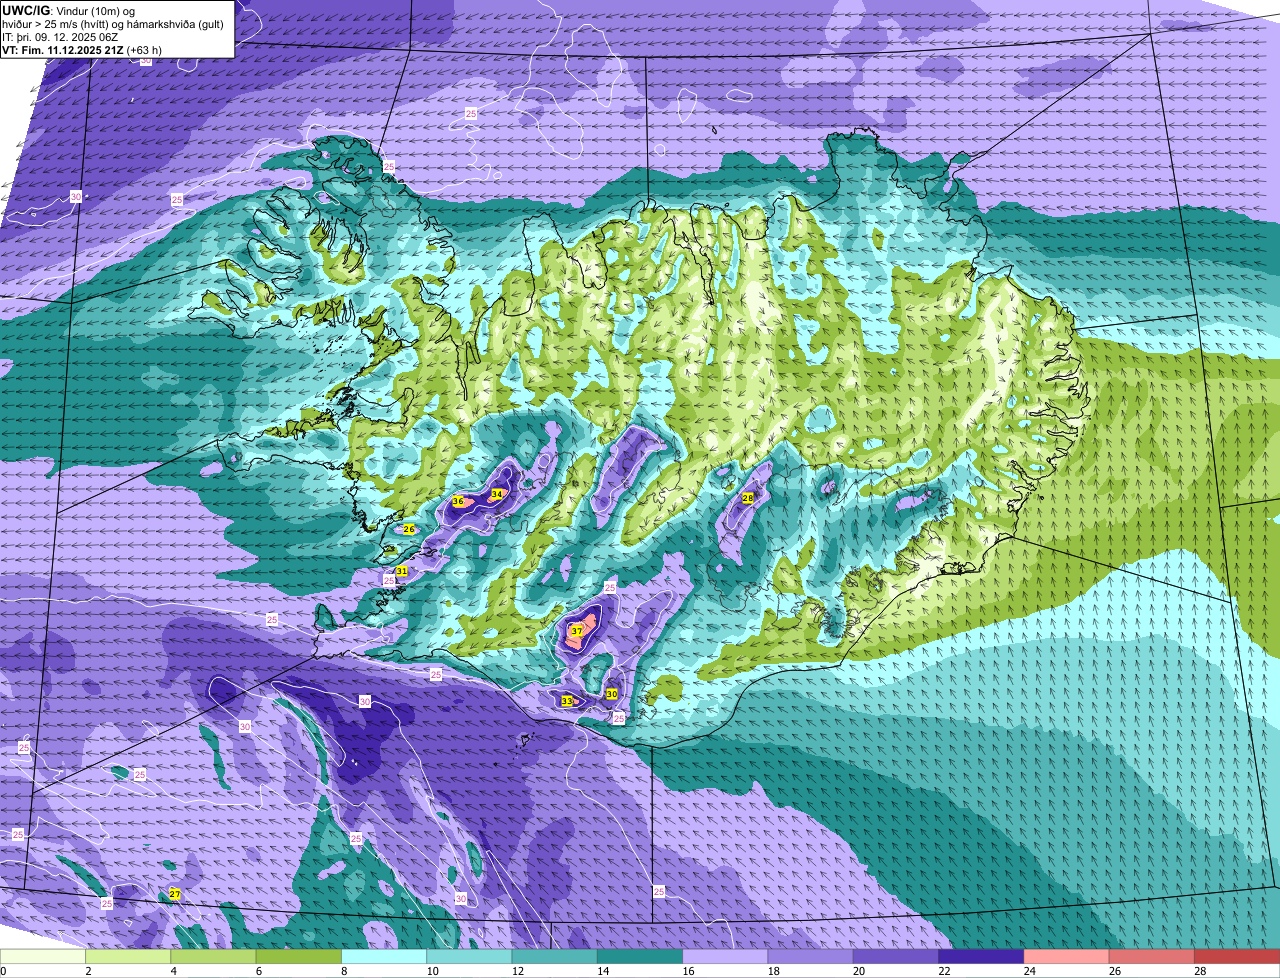Select the legend segment between 18 and 20
The height and width of the screenshot is (978, 1280).
810,956
